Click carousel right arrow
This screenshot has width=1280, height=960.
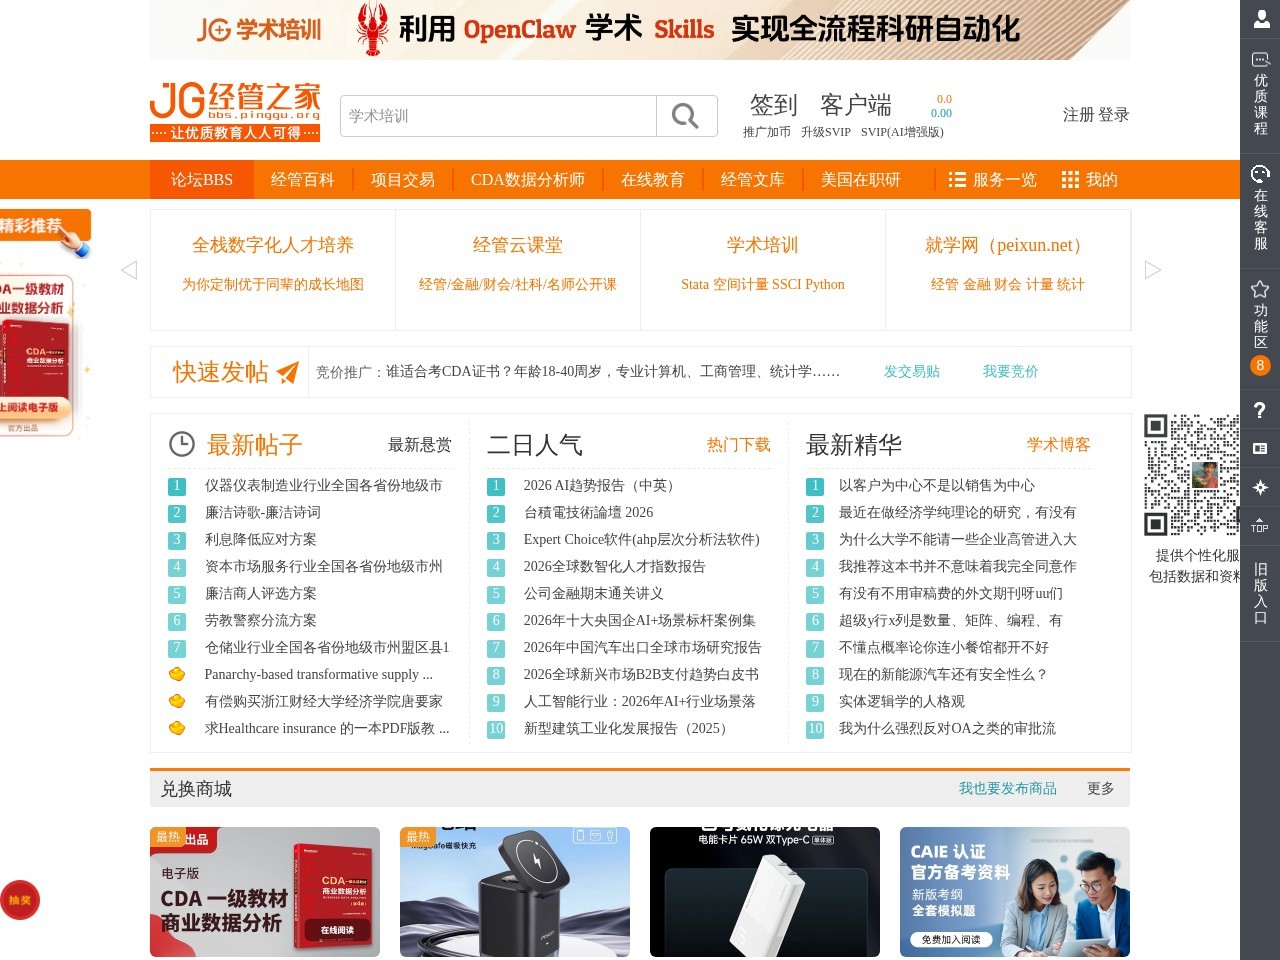coord(1152,270)
